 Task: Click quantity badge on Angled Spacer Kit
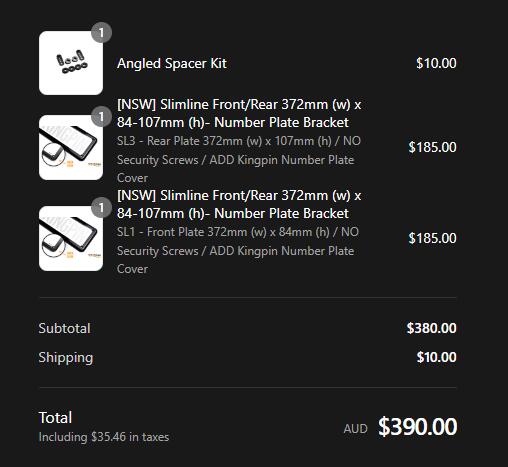101,33
